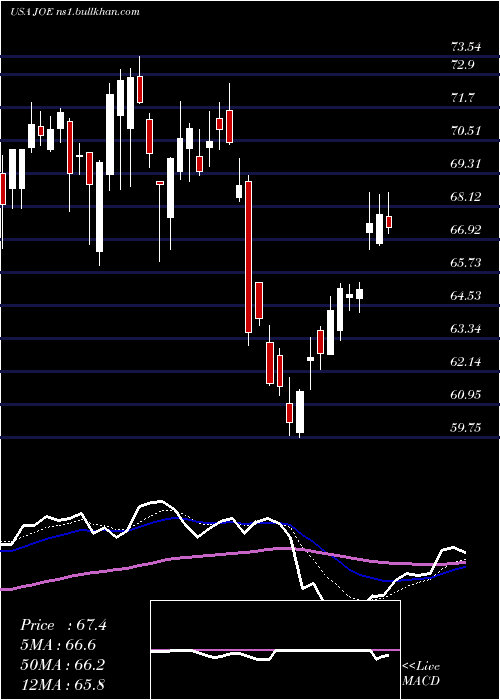Click the 60.95 price level label
Viewport: 500px width, 700px height.
(x=466, y=395)
